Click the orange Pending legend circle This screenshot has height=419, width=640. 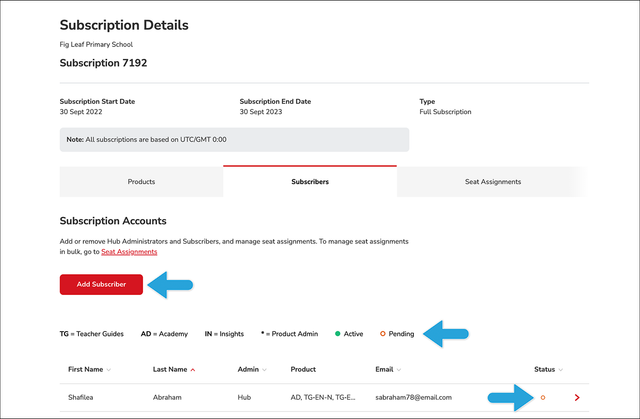[x=382, y=334]
